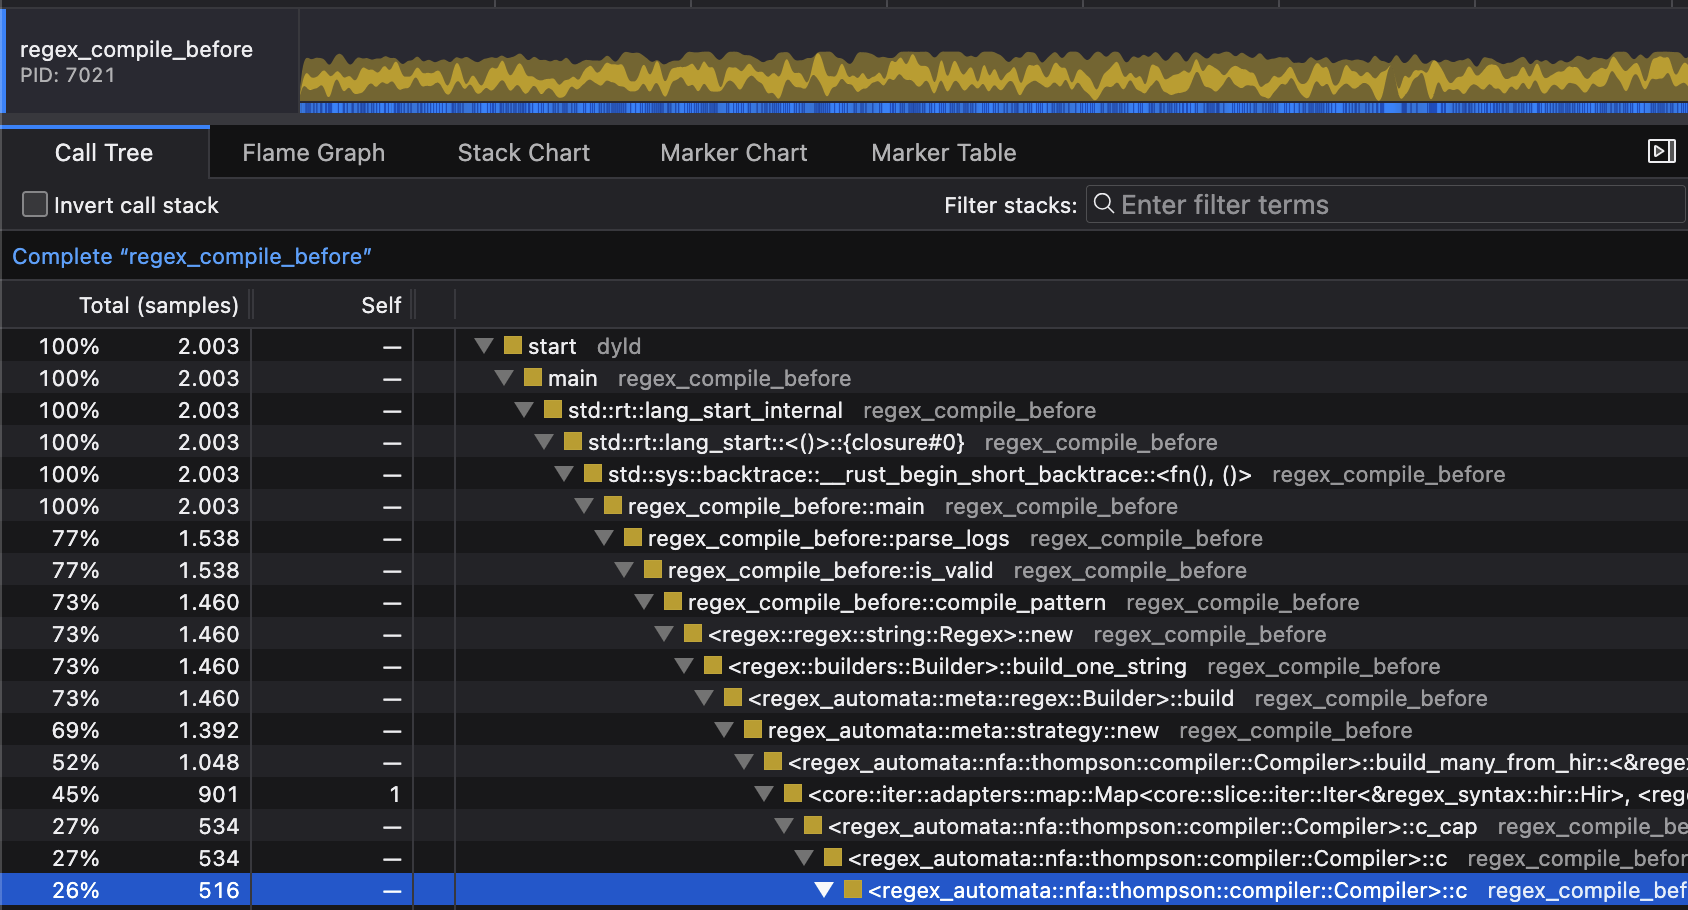Click yellow square next to regex_compile_before::parse_logs
The width and height of the screenshot is (1688, 910).
633,537
